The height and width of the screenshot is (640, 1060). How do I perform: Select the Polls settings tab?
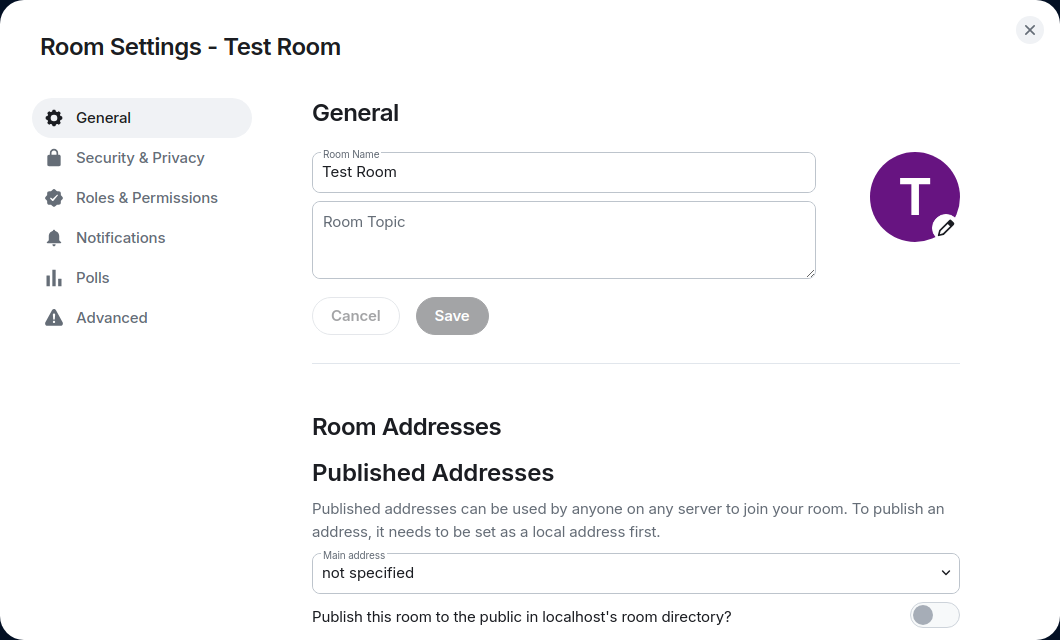click(92, 278)
